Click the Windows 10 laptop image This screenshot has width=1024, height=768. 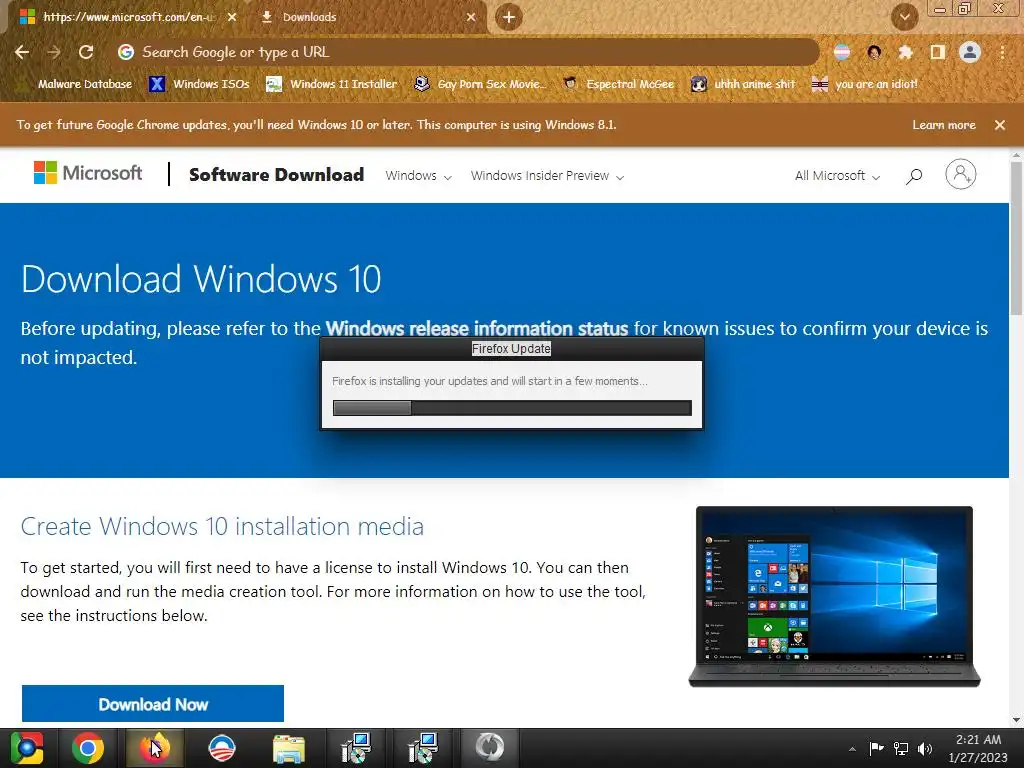point(835,596)
